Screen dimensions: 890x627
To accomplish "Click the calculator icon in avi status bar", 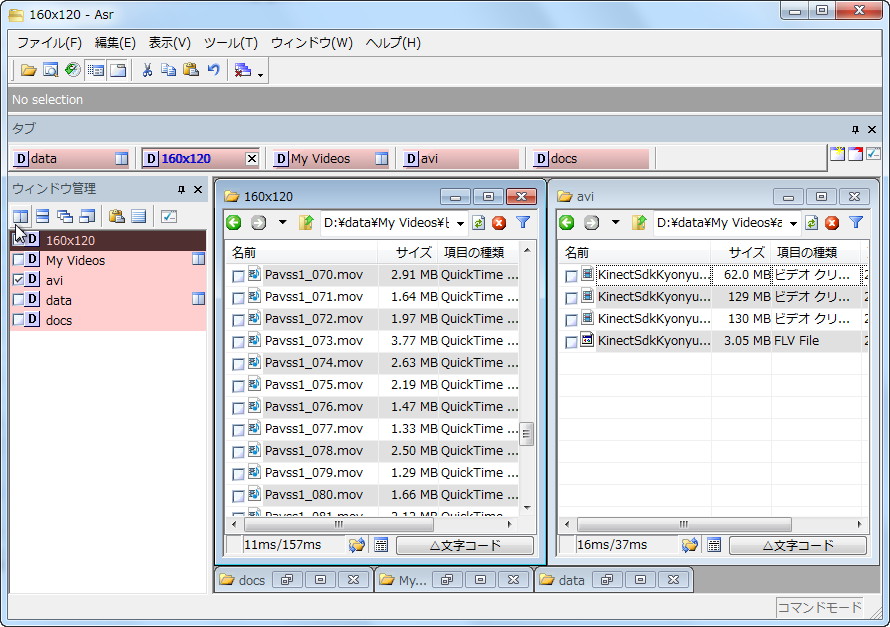I will 714,545.
